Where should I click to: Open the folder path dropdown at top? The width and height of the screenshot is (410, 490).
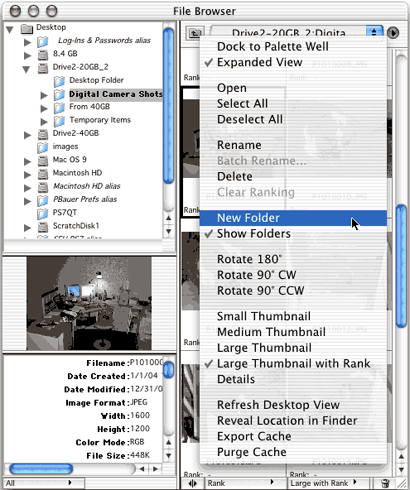point(297,32)
